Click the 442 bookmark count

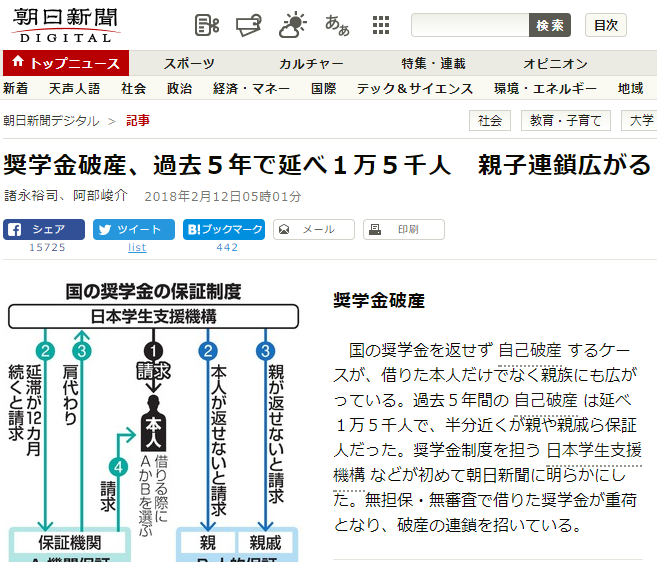[227, 247]
